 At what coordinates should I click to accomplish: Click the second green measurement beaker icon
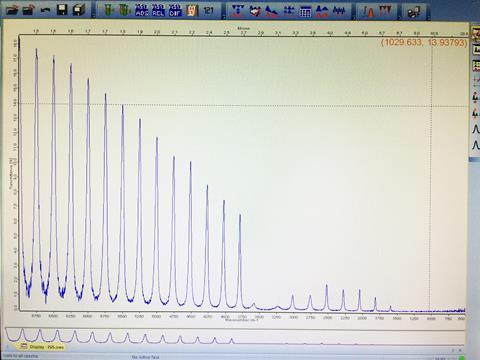coord(124,10)
